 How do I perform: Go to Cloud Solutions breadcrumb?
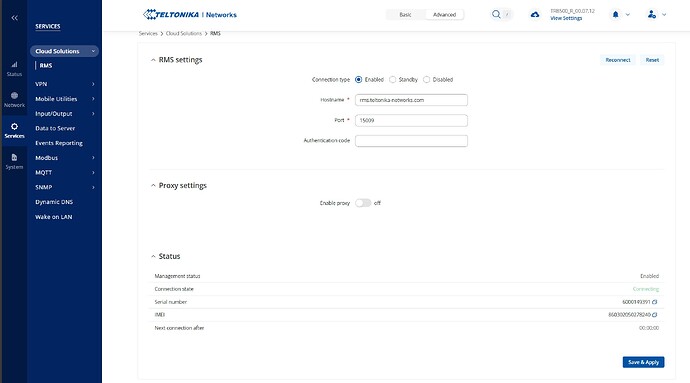coord(184,33)
